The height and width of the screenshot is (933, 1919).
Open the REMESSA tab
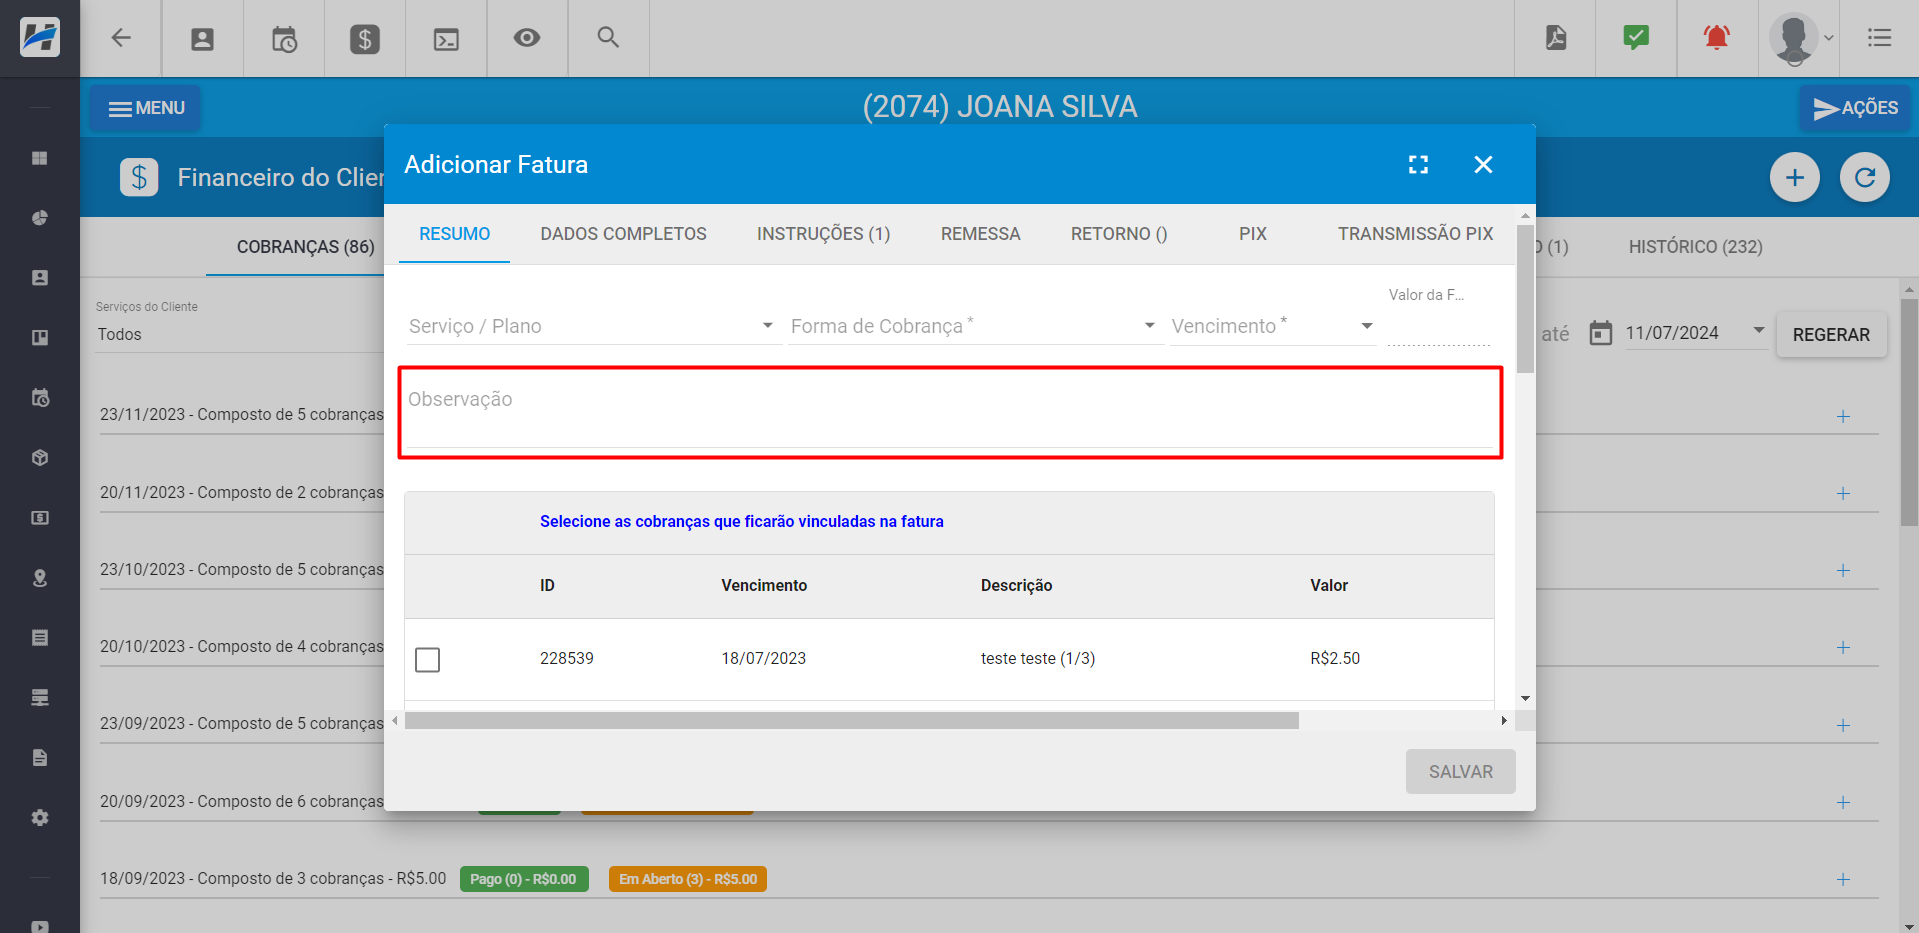click(x=980, y=234)
